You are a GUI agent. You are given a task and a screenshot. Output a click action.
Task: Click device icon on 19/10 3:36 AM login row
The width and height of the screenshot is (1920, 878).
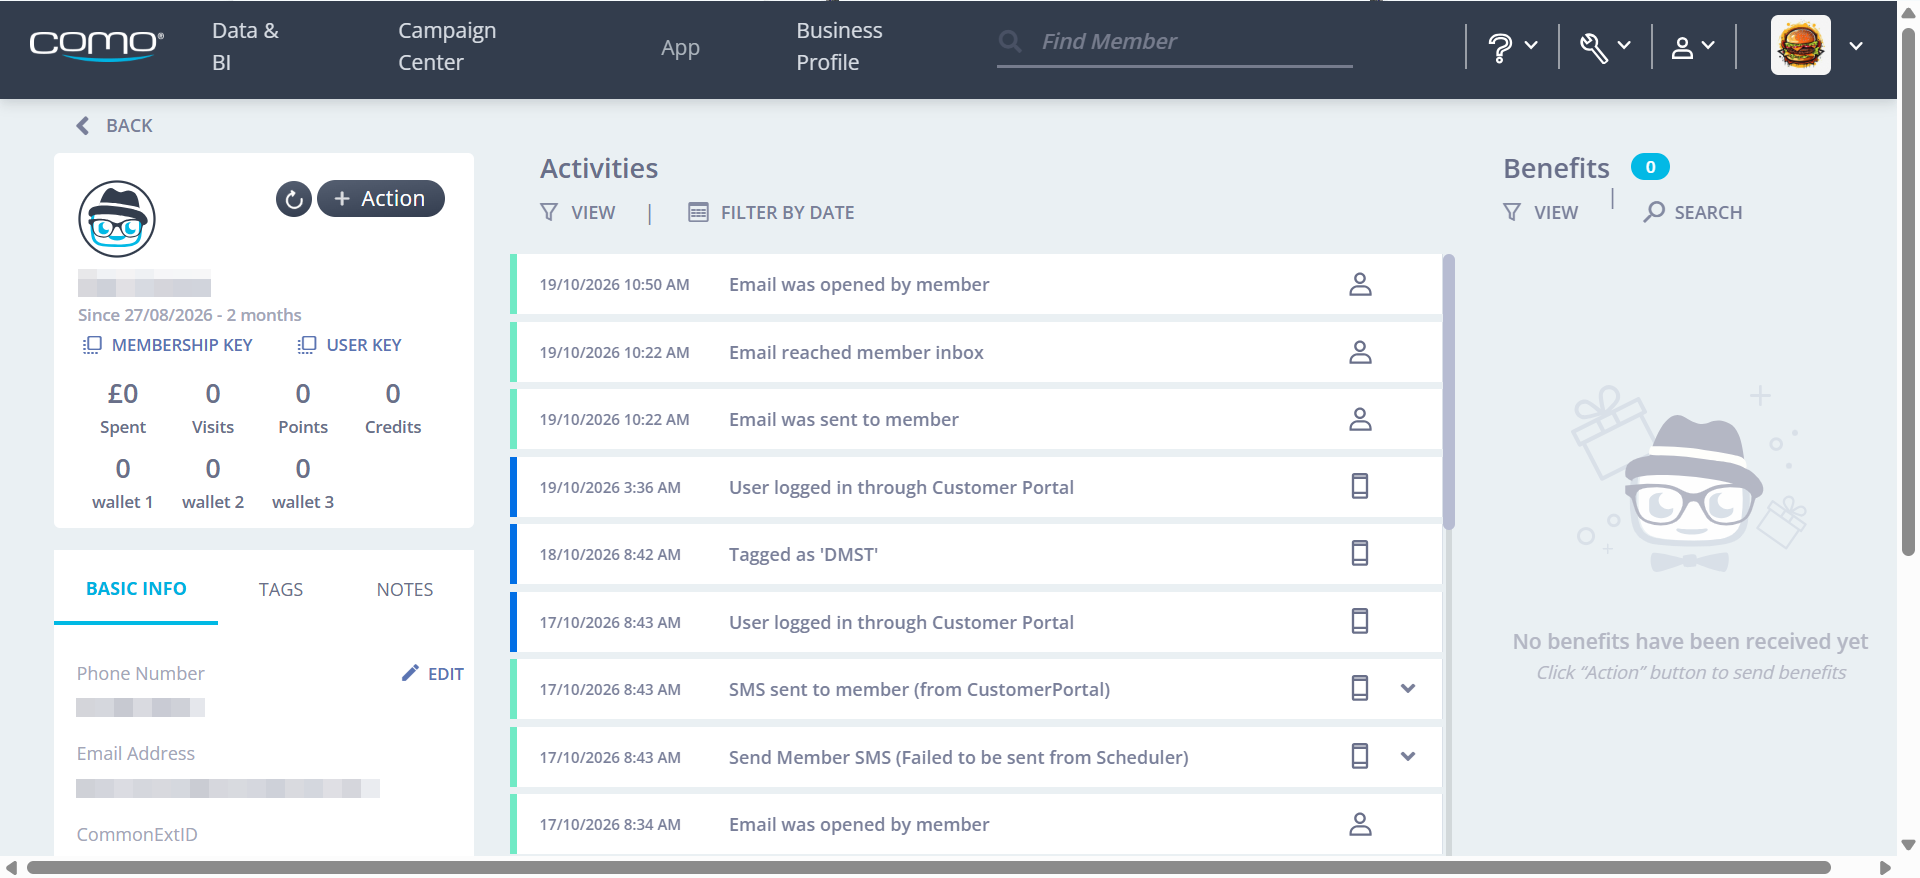[x=1360, y=487]
